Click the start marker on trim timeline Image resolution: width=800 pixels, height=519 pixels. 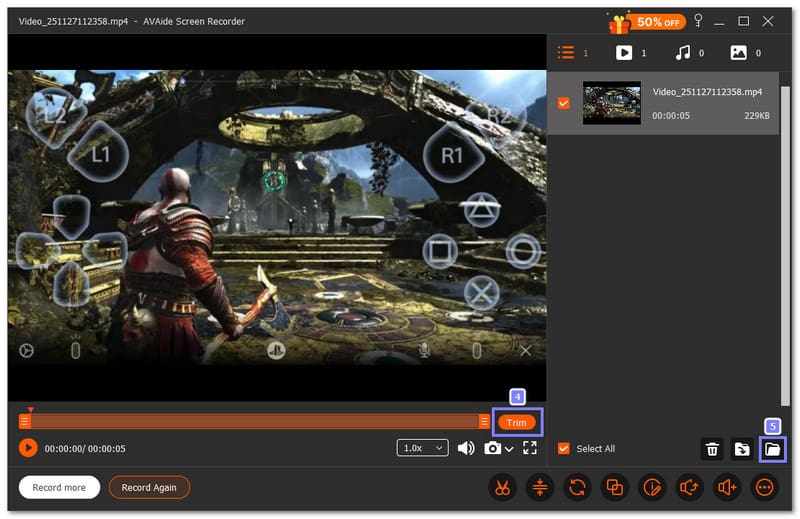pyautogui.click(x=25, y=422)
